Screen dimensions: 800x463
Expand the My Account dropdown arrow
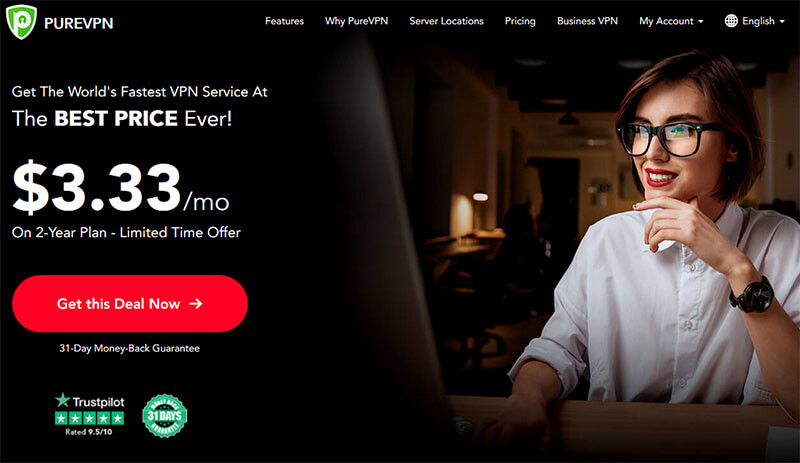[x=701, y=21]
